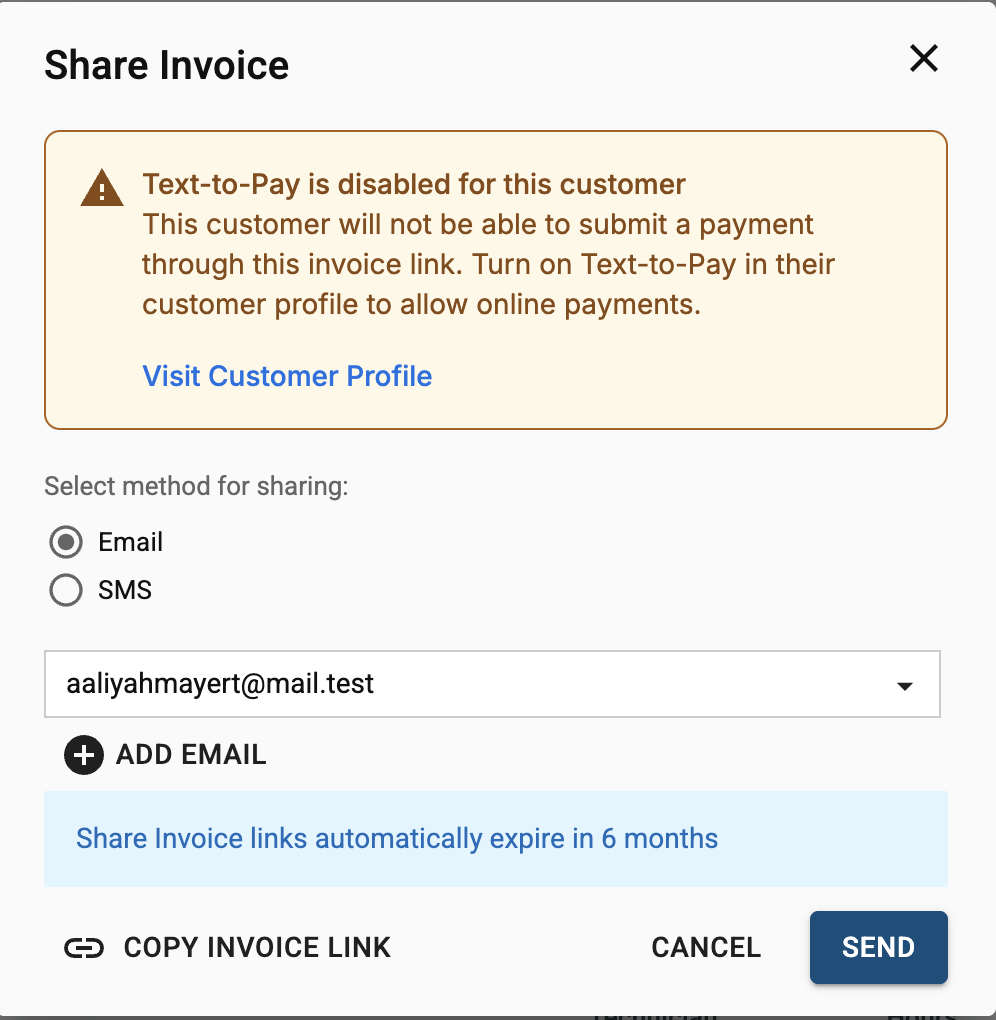
Task: Close the Share Invoice dialog with X
Action: tap(923, 59)
